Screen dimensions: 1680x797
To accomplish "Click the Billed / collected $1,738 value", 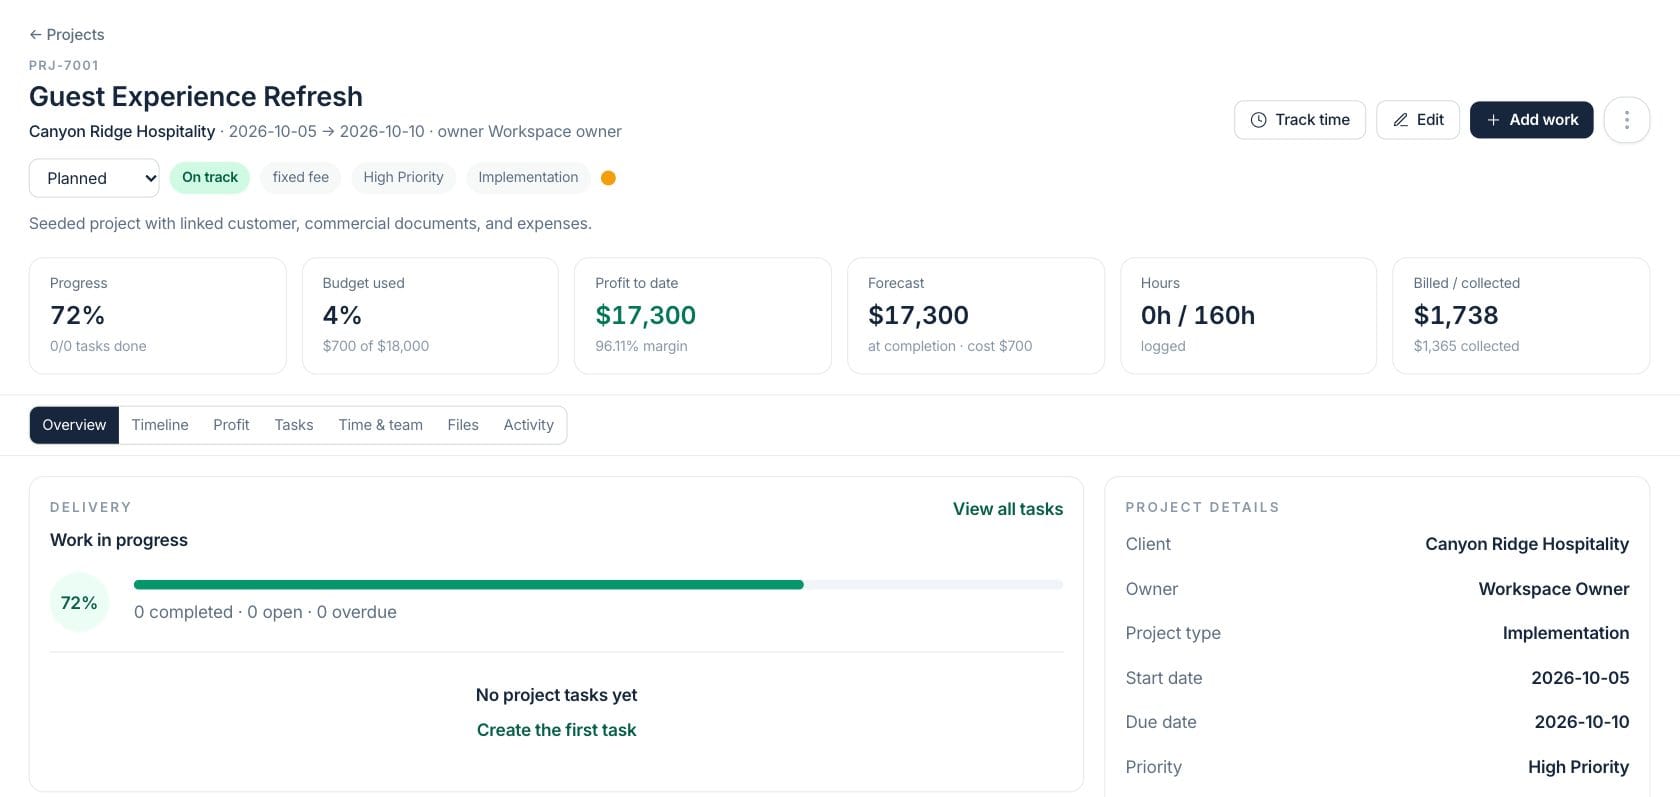I will pyautogui.click(x=1456, y=316).
